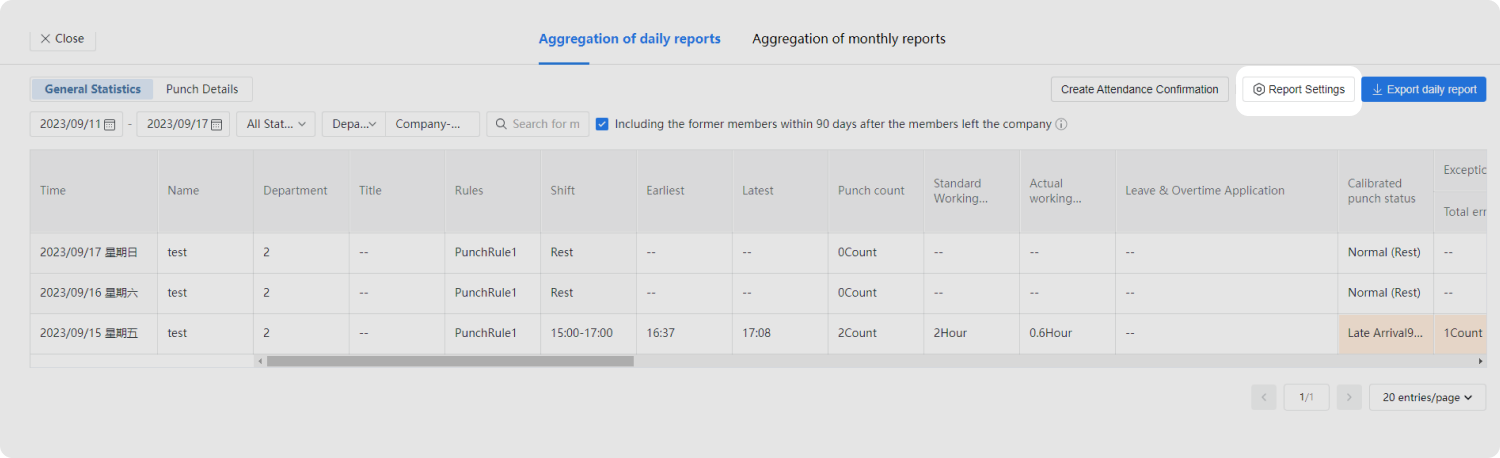Screen dimensions: 1500x458
Task: Click Leave & Overtime Application header
Action: [x=1226, y=191]
